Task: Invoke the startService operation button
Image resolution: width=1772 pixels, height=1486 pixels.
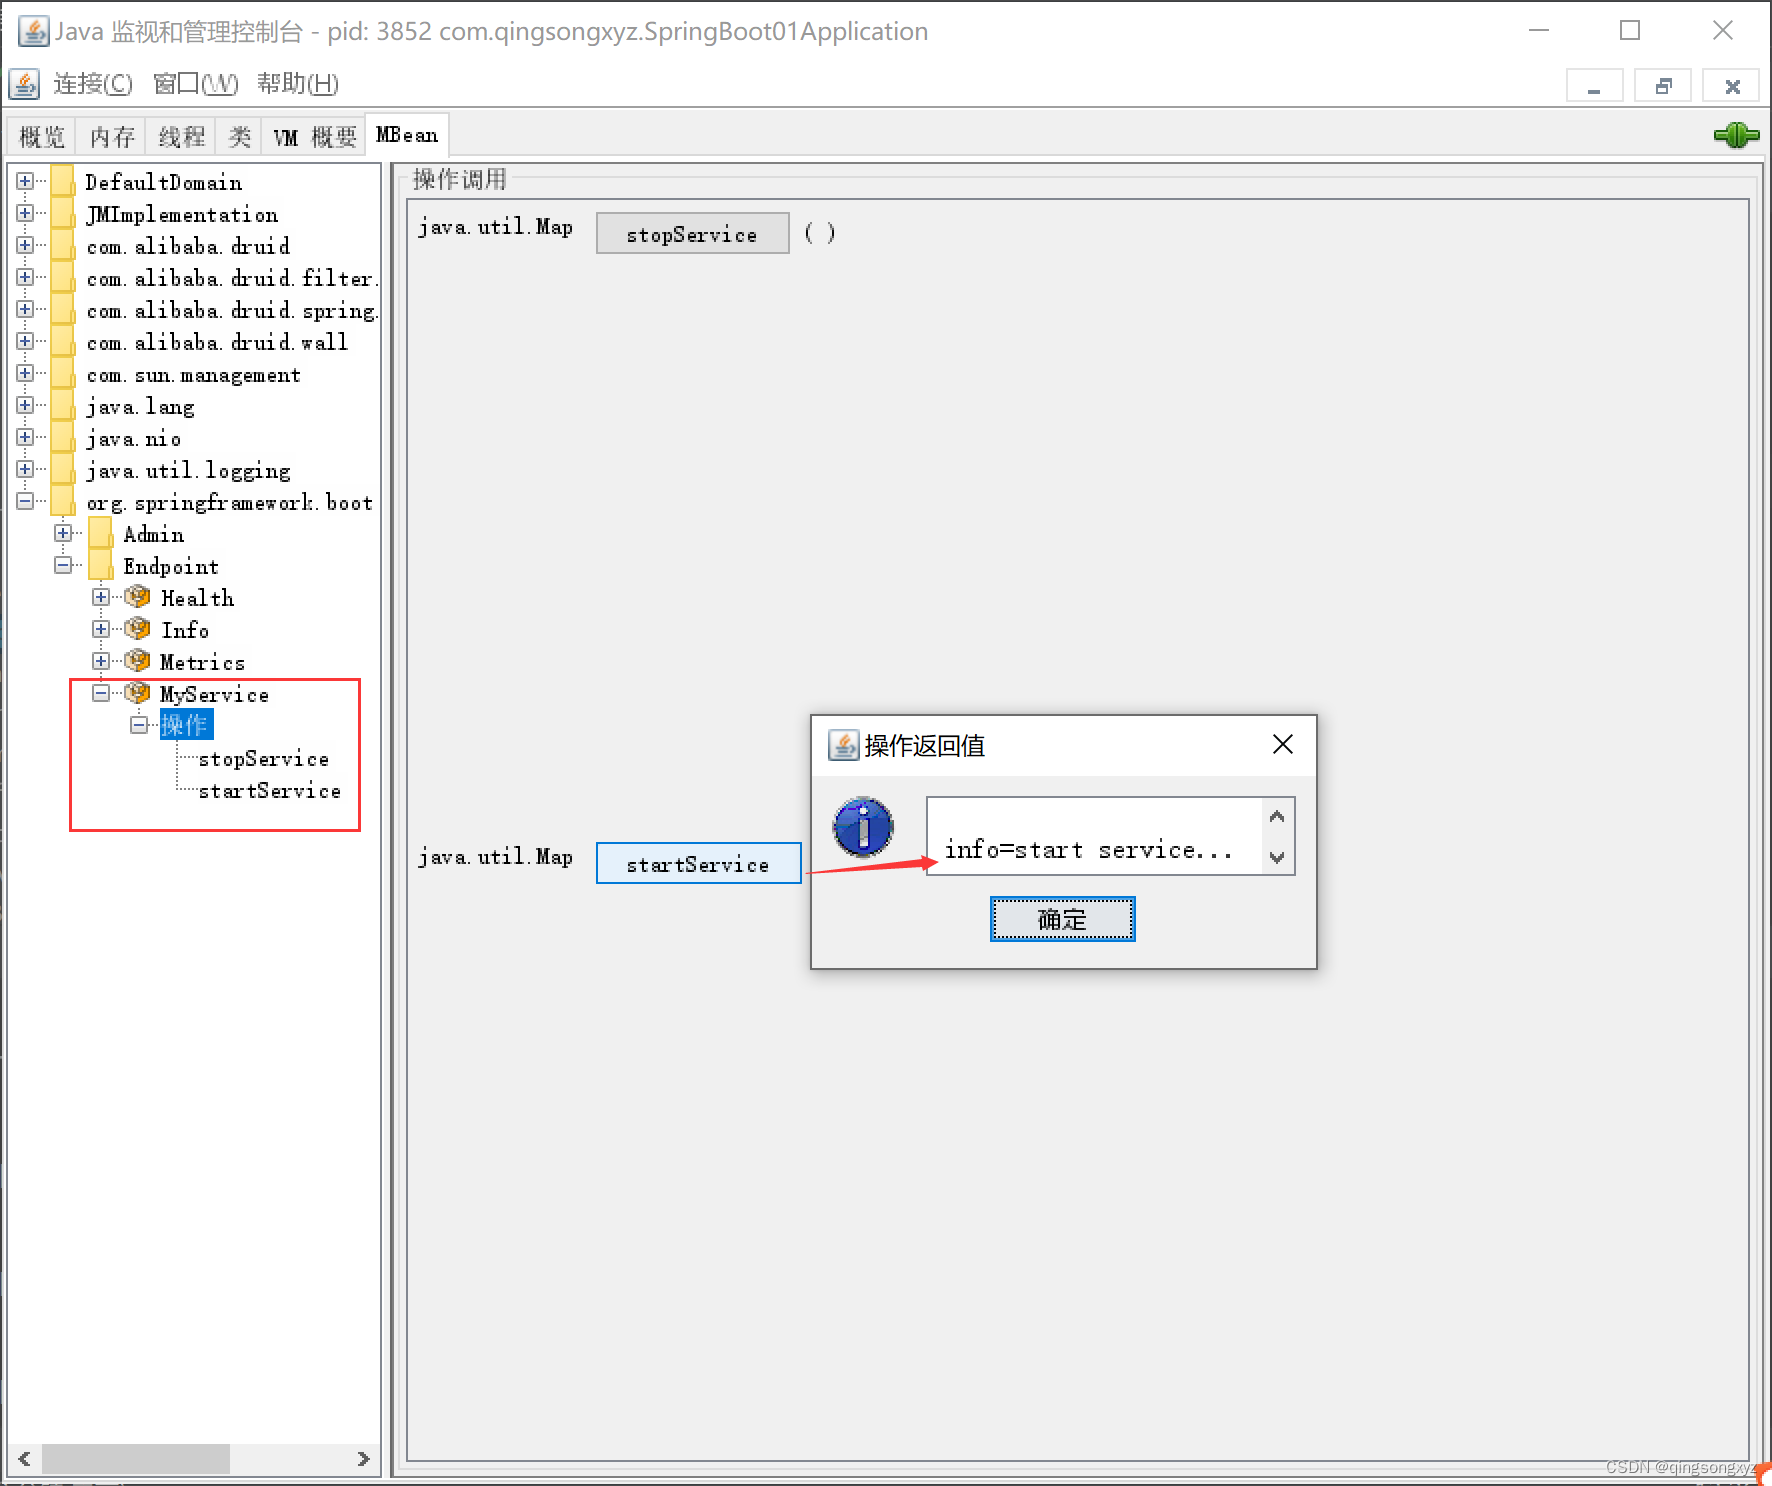Action: (x=698, y=864)
